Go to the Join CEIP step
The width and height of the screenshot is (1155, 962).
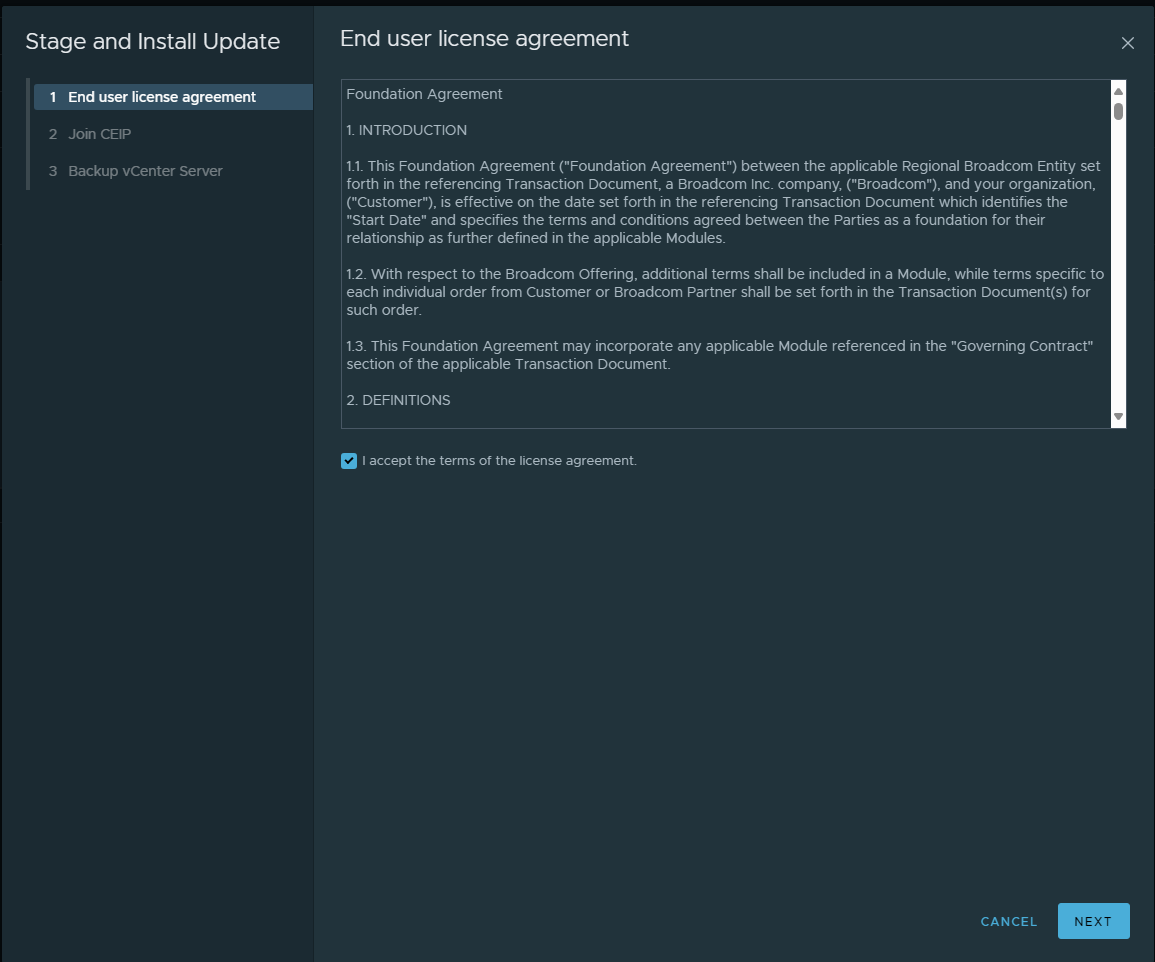click(x=99, y=134)
